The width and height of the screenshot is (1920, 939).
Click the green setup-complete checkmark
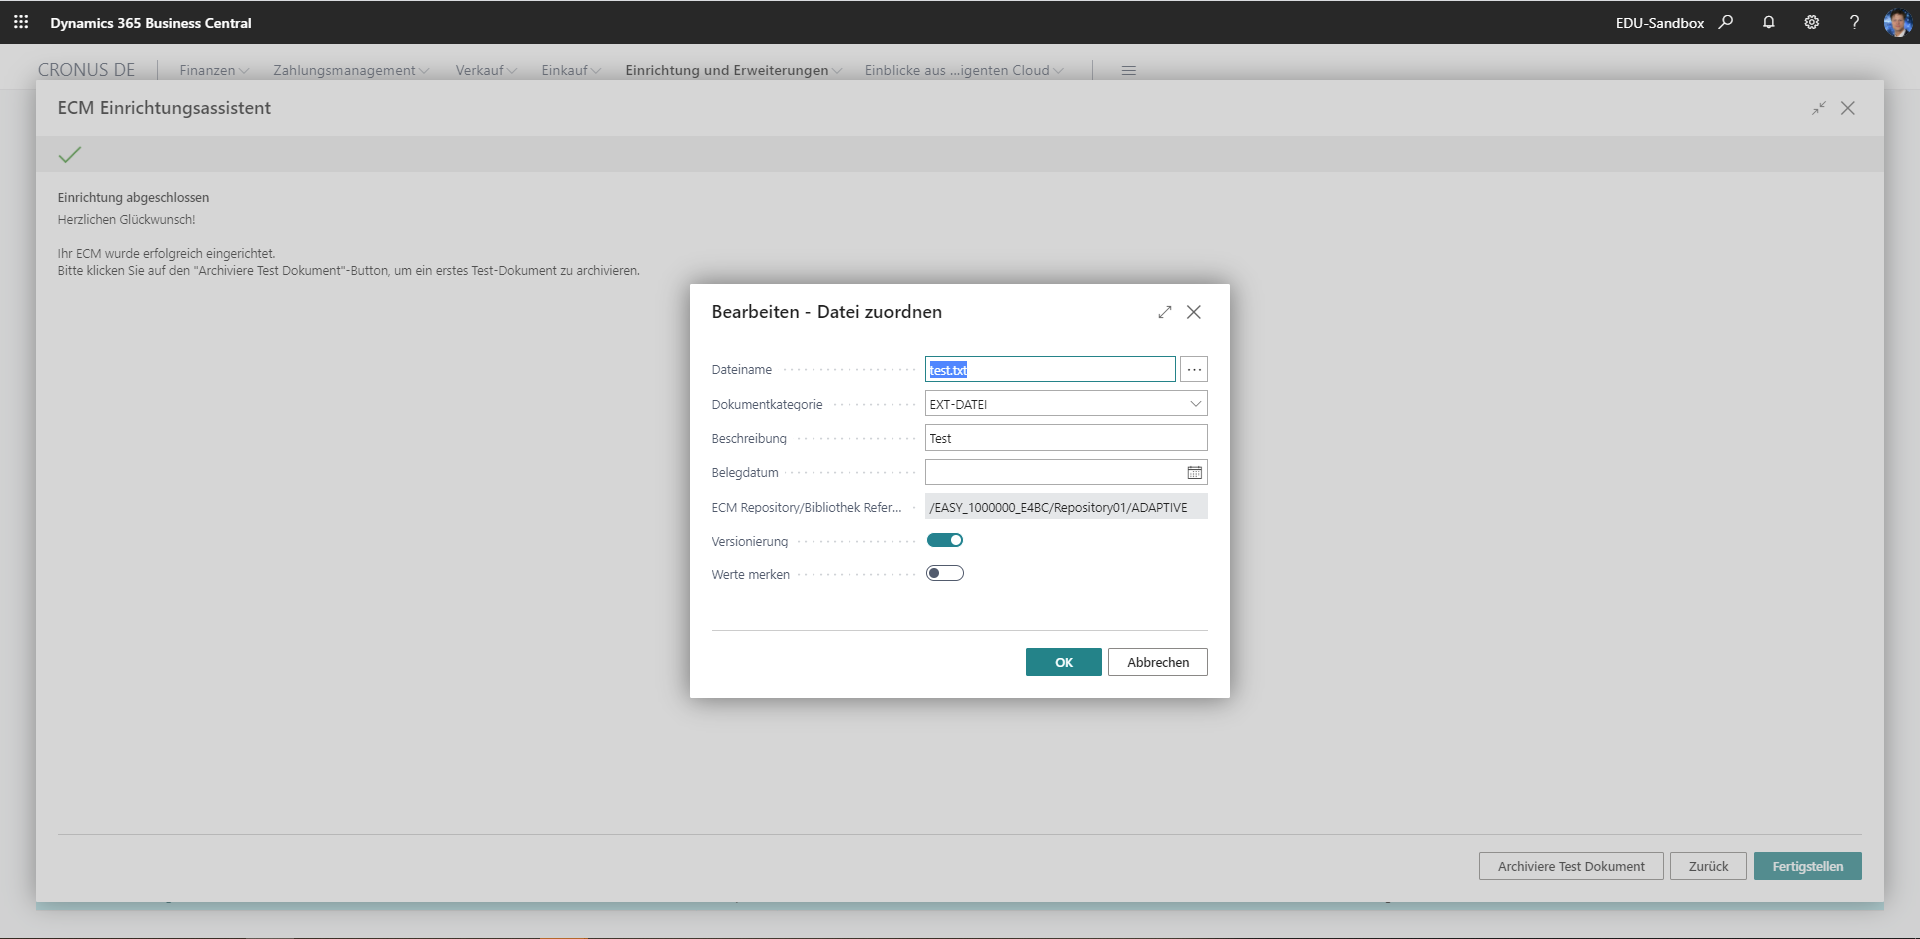coord(70,154)
